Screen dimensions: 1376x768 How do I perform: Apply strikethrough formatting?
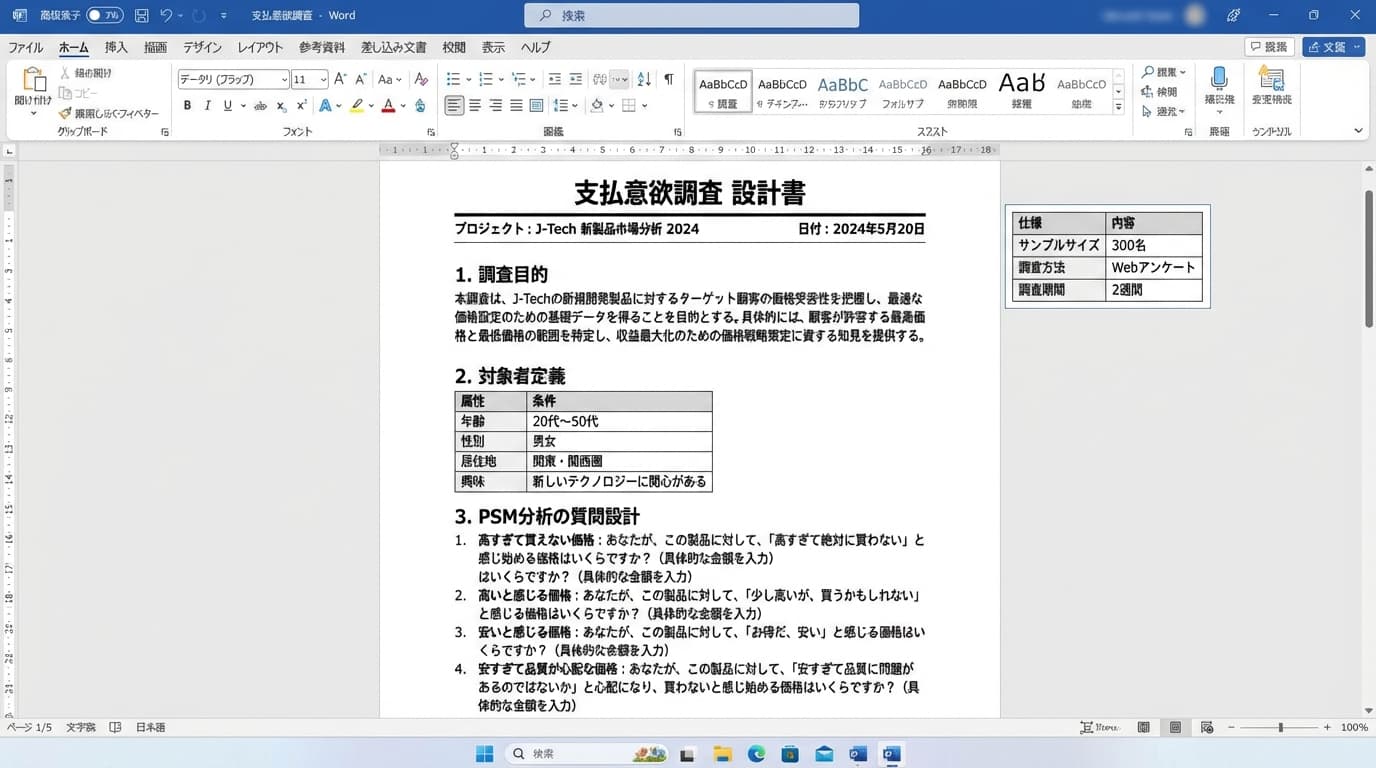tap(258, 105)
